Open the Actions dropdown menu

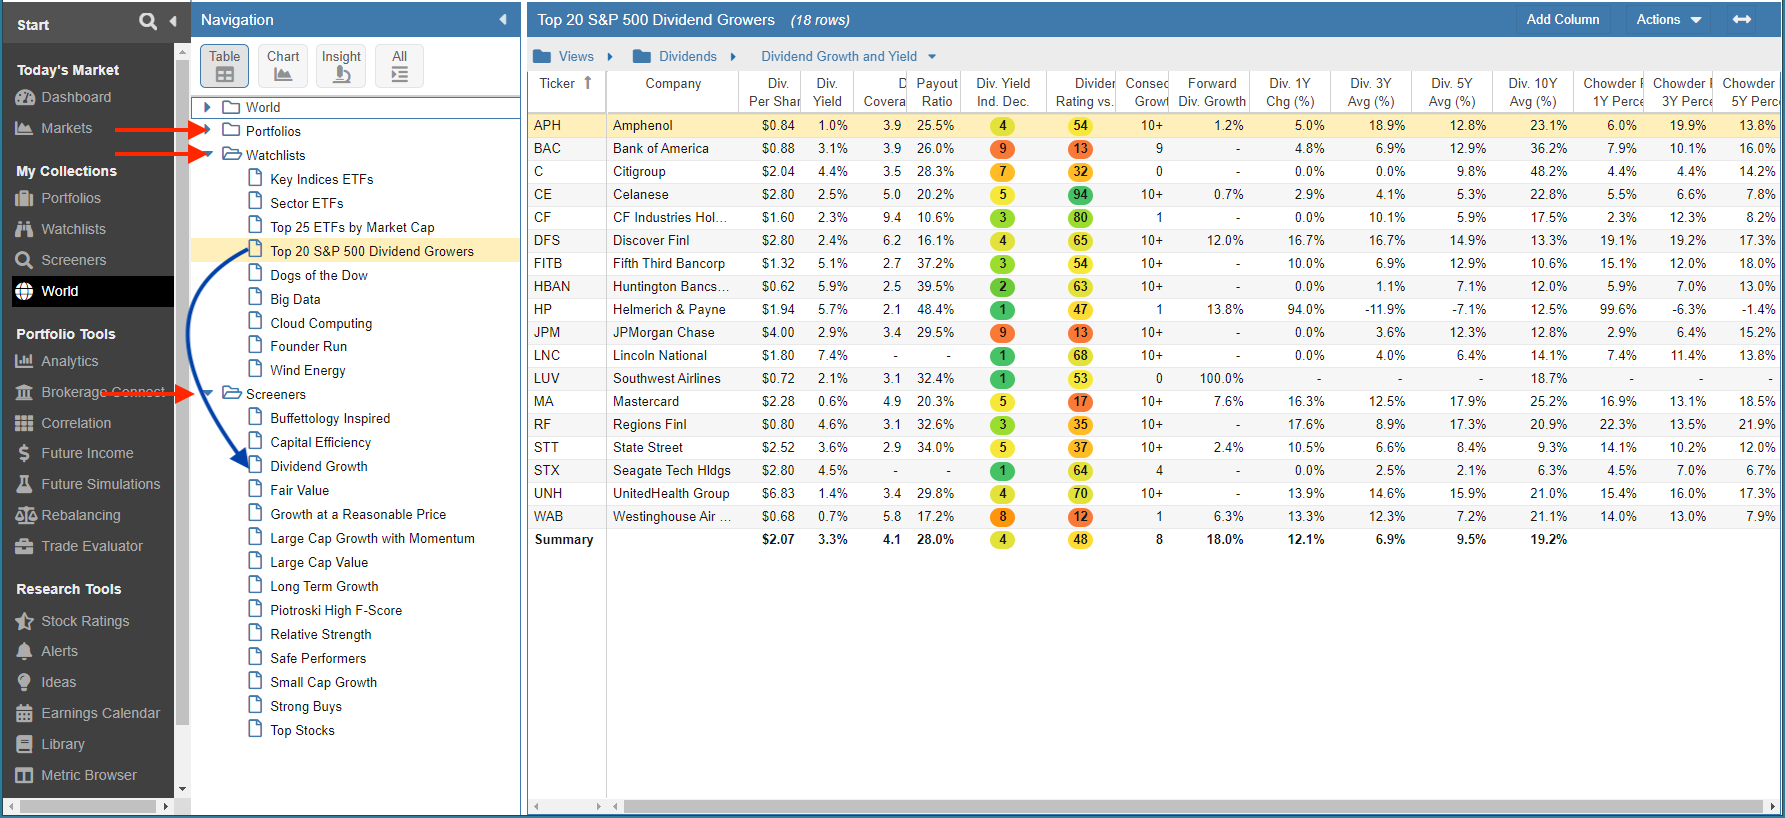(x=1669, y=20)
